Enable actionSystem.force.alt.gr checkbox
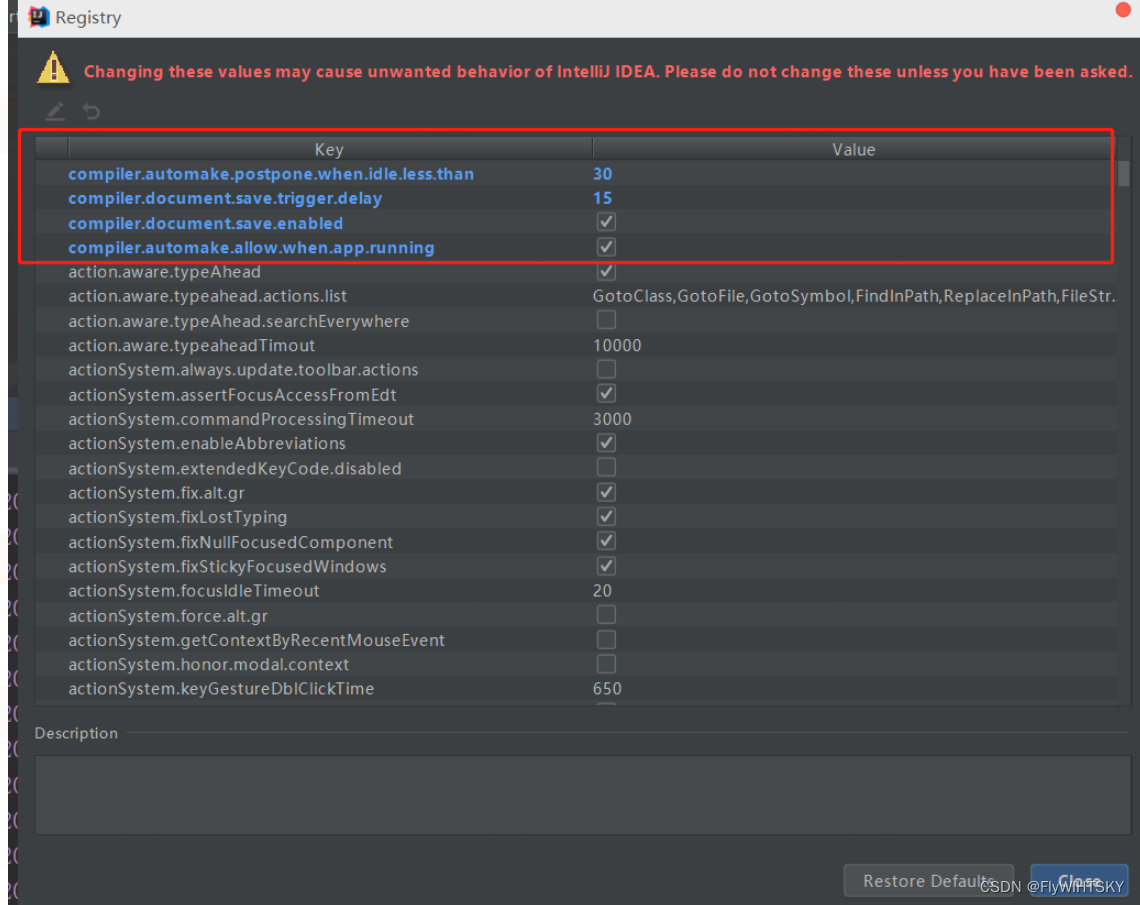 coord(606,615)
